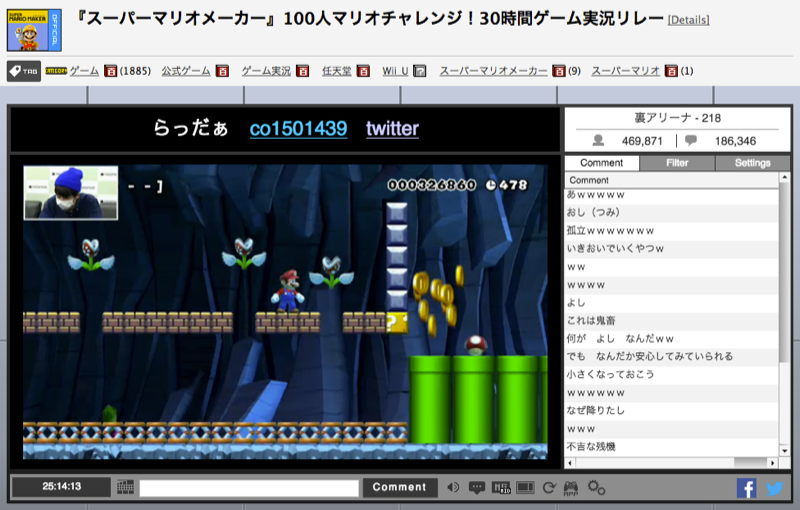Open player settings gears icon

[596, 488]
